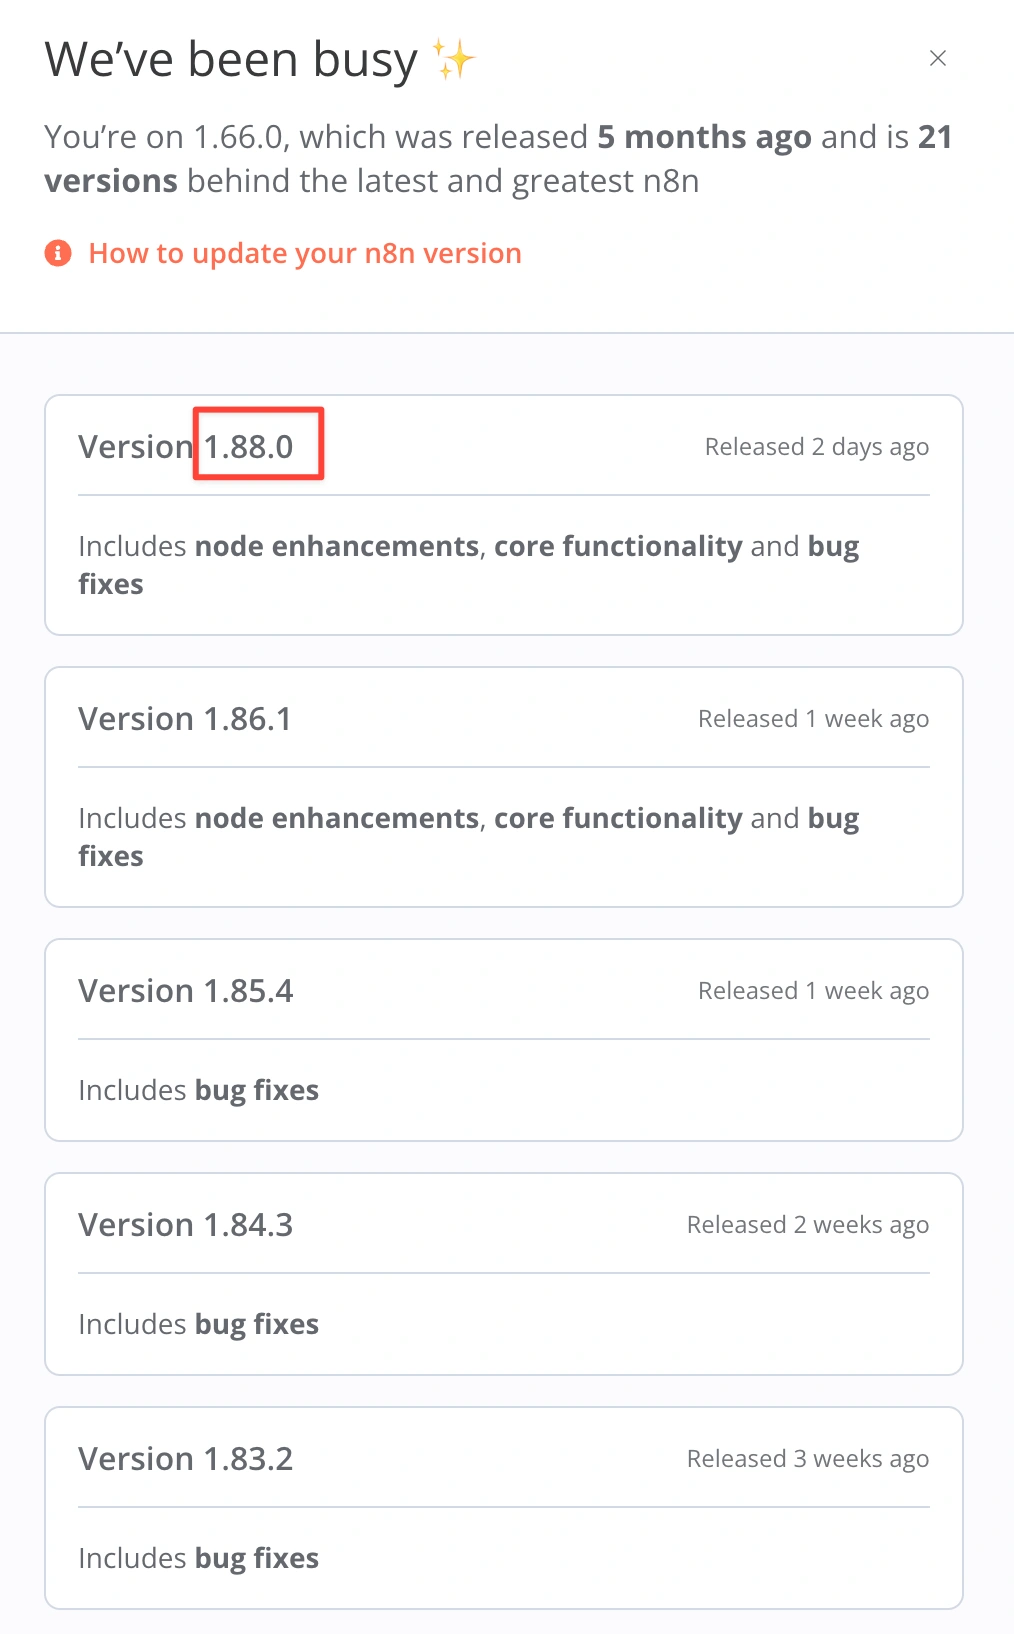Open How to update your n8n version link
Image resolution: width=1014 pixels, height=1634 pixels.
(x=305, y=253)
